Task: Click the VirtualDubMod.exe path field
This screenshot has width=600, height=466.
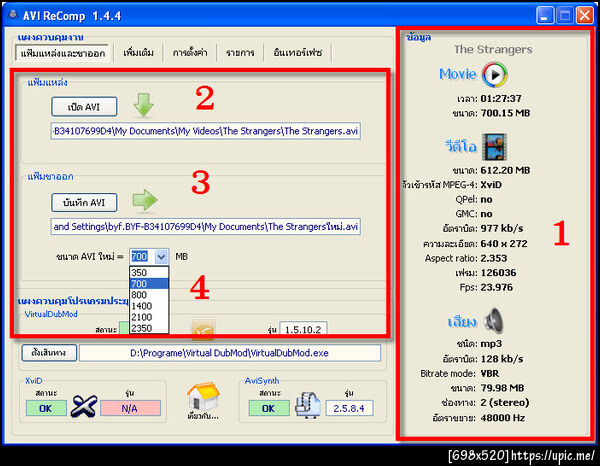Action: (x=230, y=353)
